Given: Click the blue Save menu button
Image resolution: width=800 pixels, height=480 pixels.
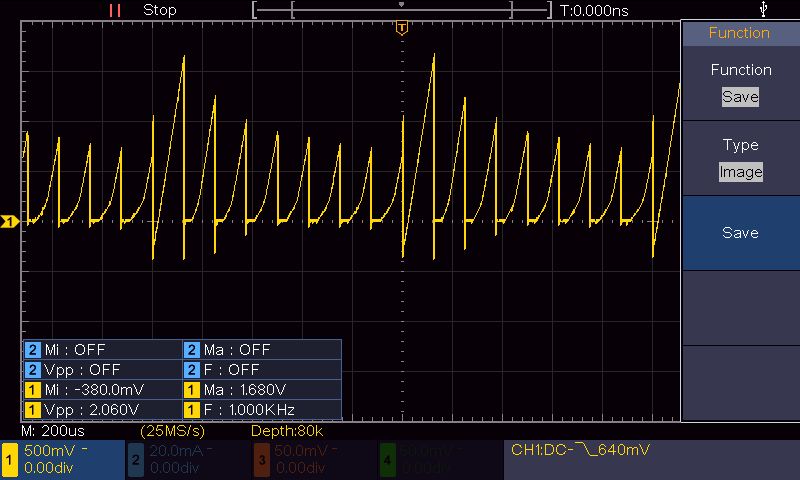Looking at the screenshot, I should click(740, 233).
